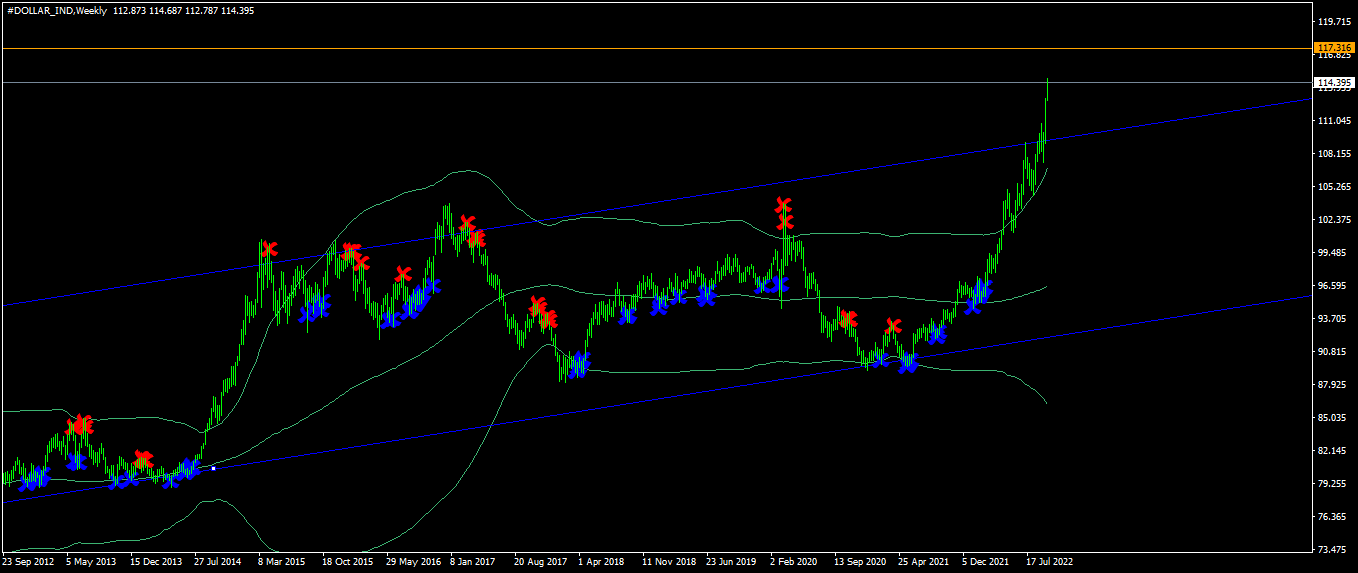The width and height of the screenshot is (1358, 573).
Task: Select the 114.395 current price label
Action: [x=1335, y=82]
